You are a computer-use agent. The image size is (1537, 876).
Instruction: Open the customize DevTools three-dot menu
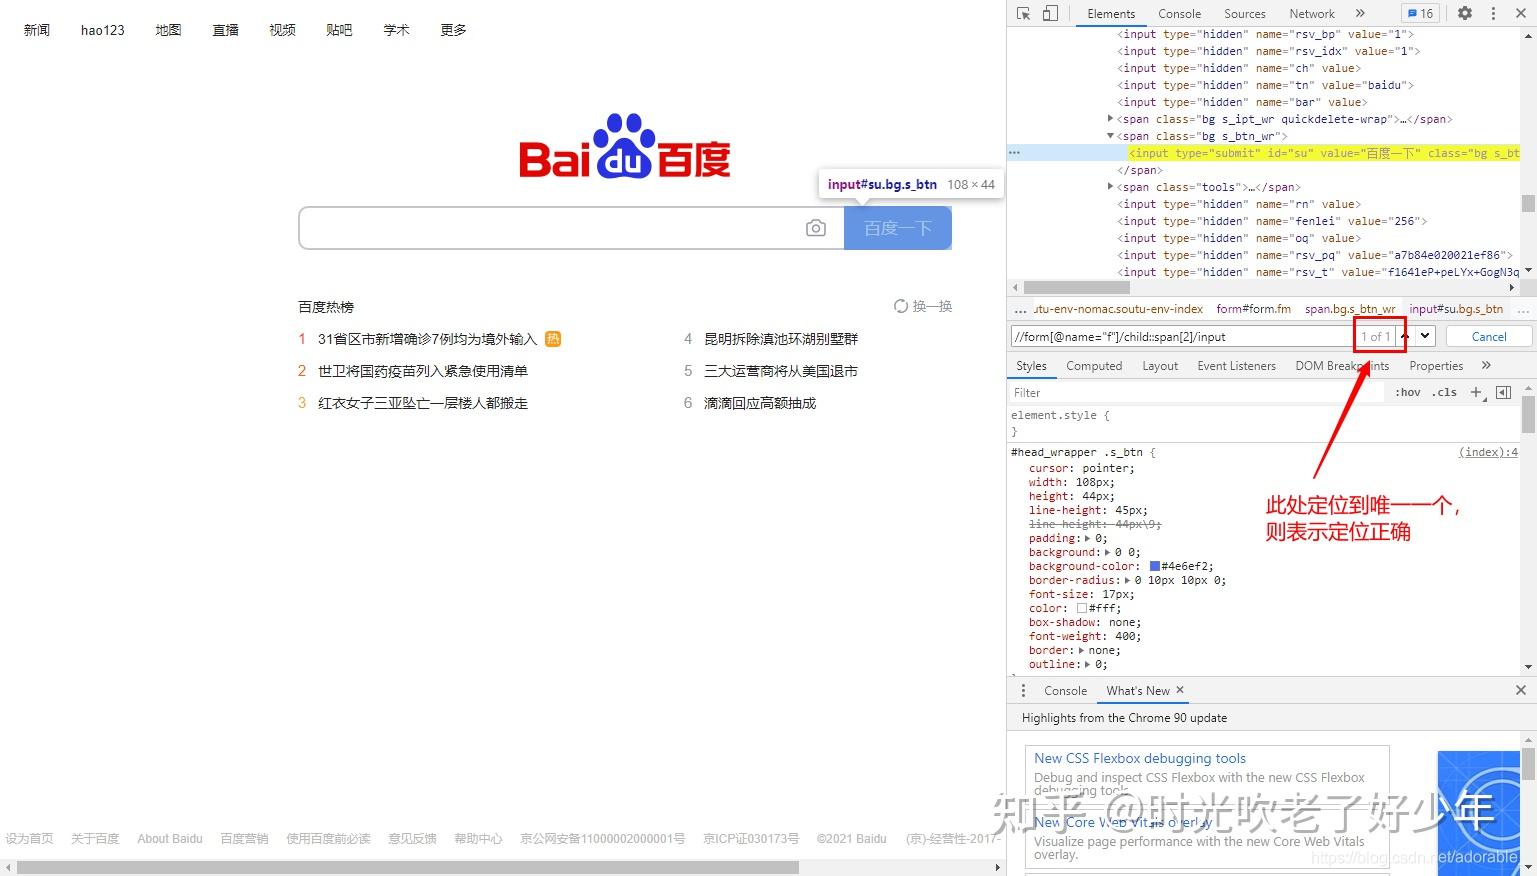[1493, 13]
